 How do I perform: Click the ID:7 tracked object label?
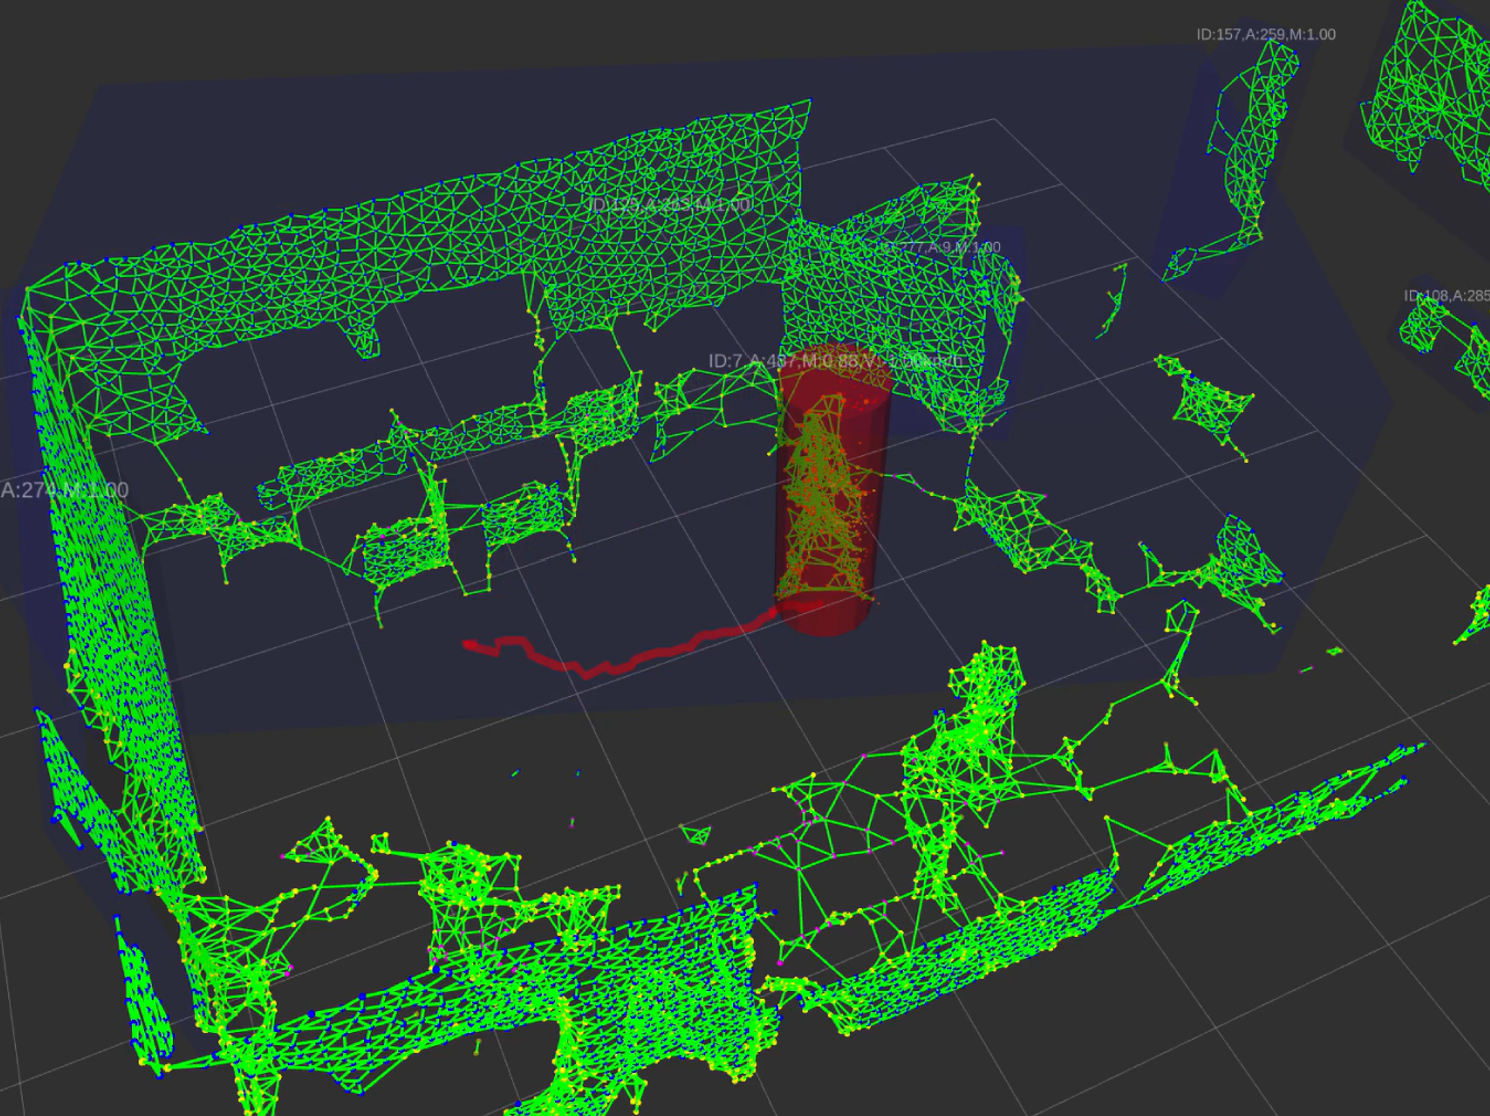click(x=835, y=361)
